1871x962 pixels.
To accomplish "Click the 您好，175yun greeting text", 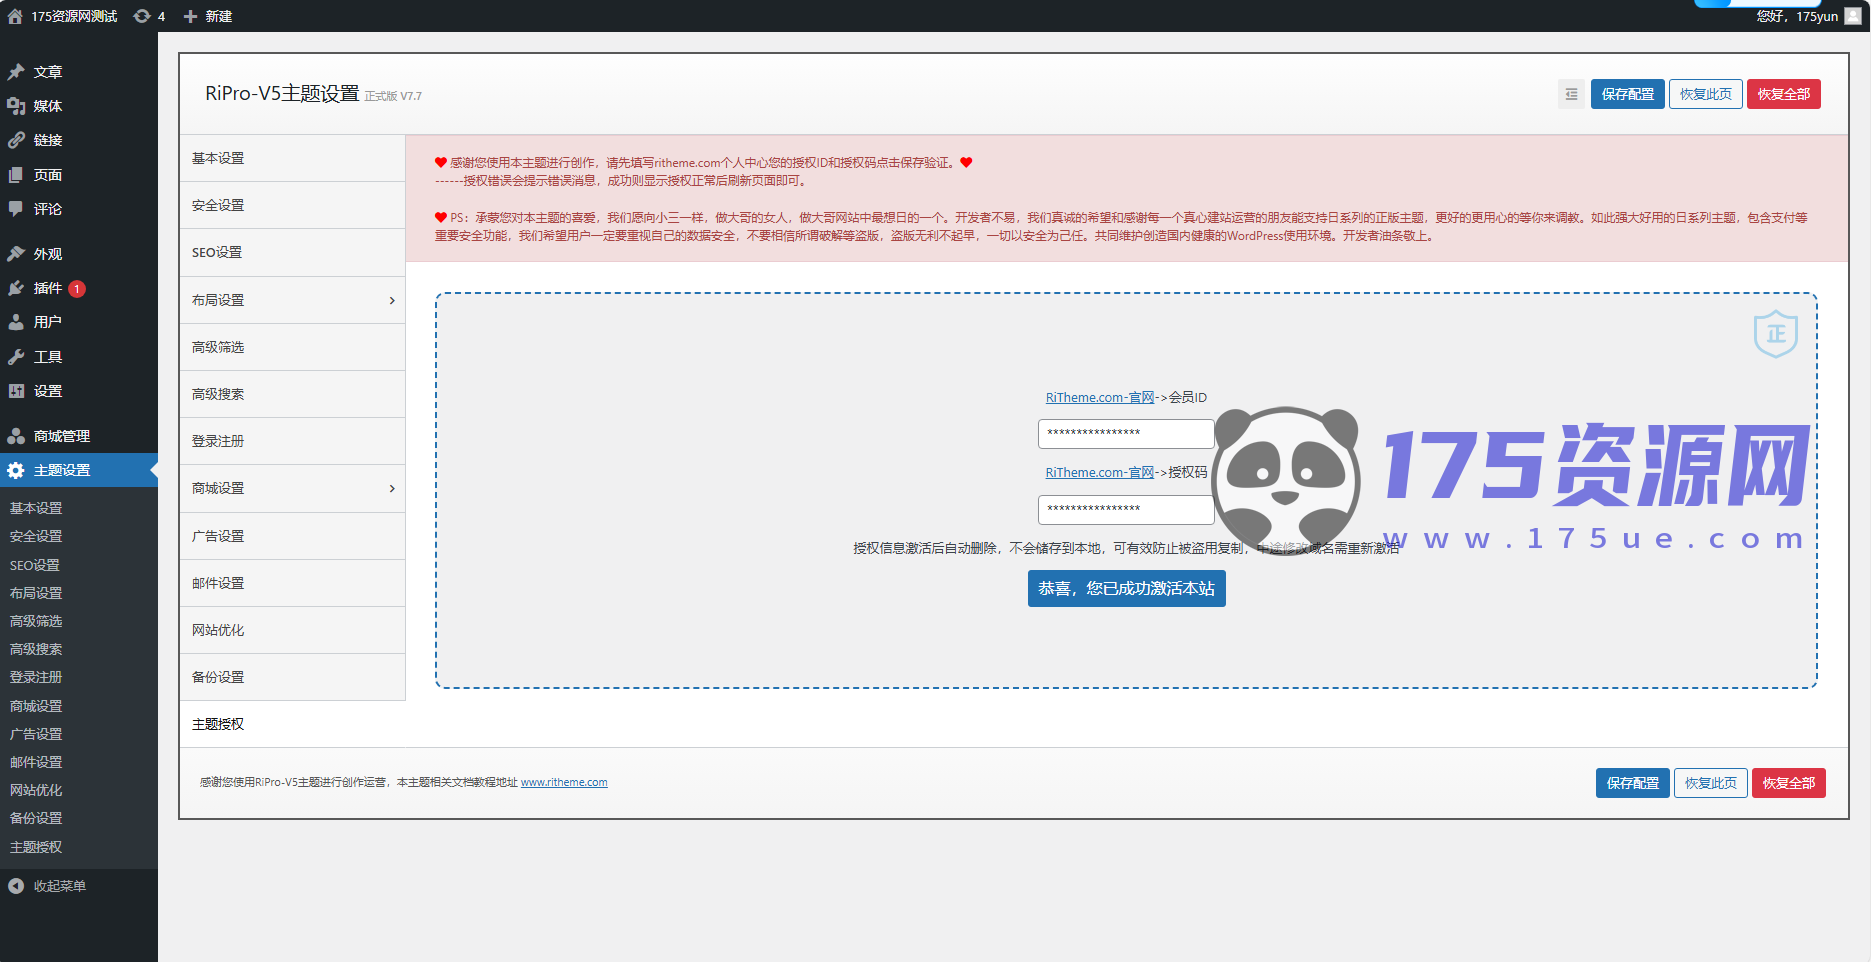I will tap(1797, 16).
